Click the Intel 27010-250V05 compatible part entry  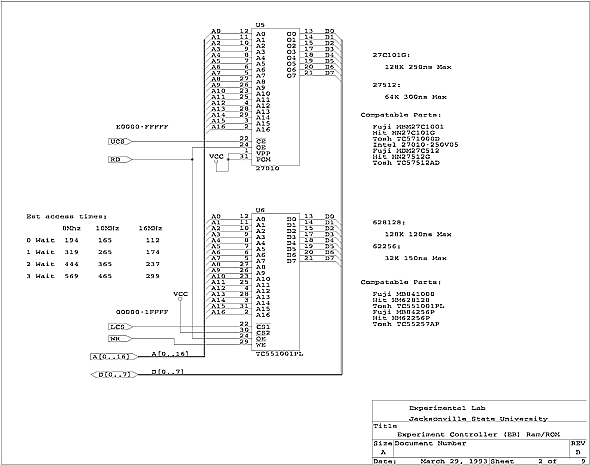tap(415, 145)
